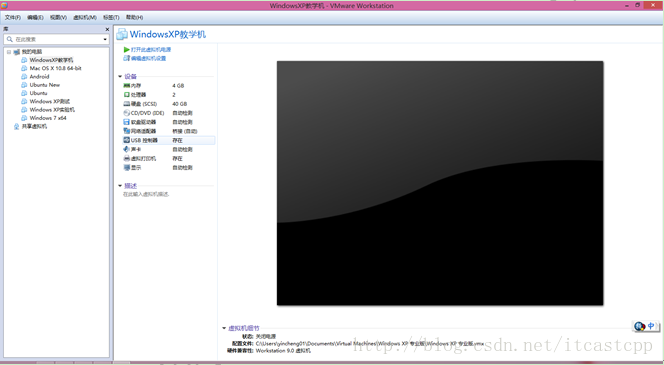Collapse the 描述 description section
Image resolution: width=664 pixels, height=365 pixels.
(120, 186)
